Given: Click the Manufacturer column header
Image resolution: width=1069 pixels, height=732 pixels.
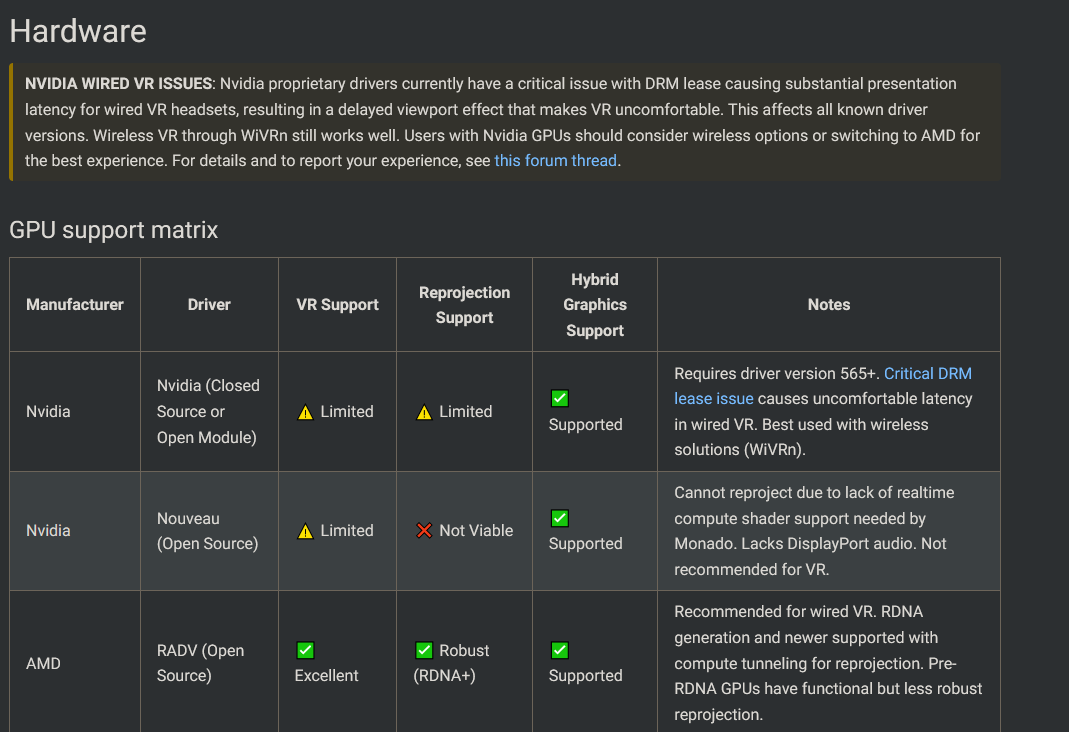Looking at the screenshot, I should [75, 305].
